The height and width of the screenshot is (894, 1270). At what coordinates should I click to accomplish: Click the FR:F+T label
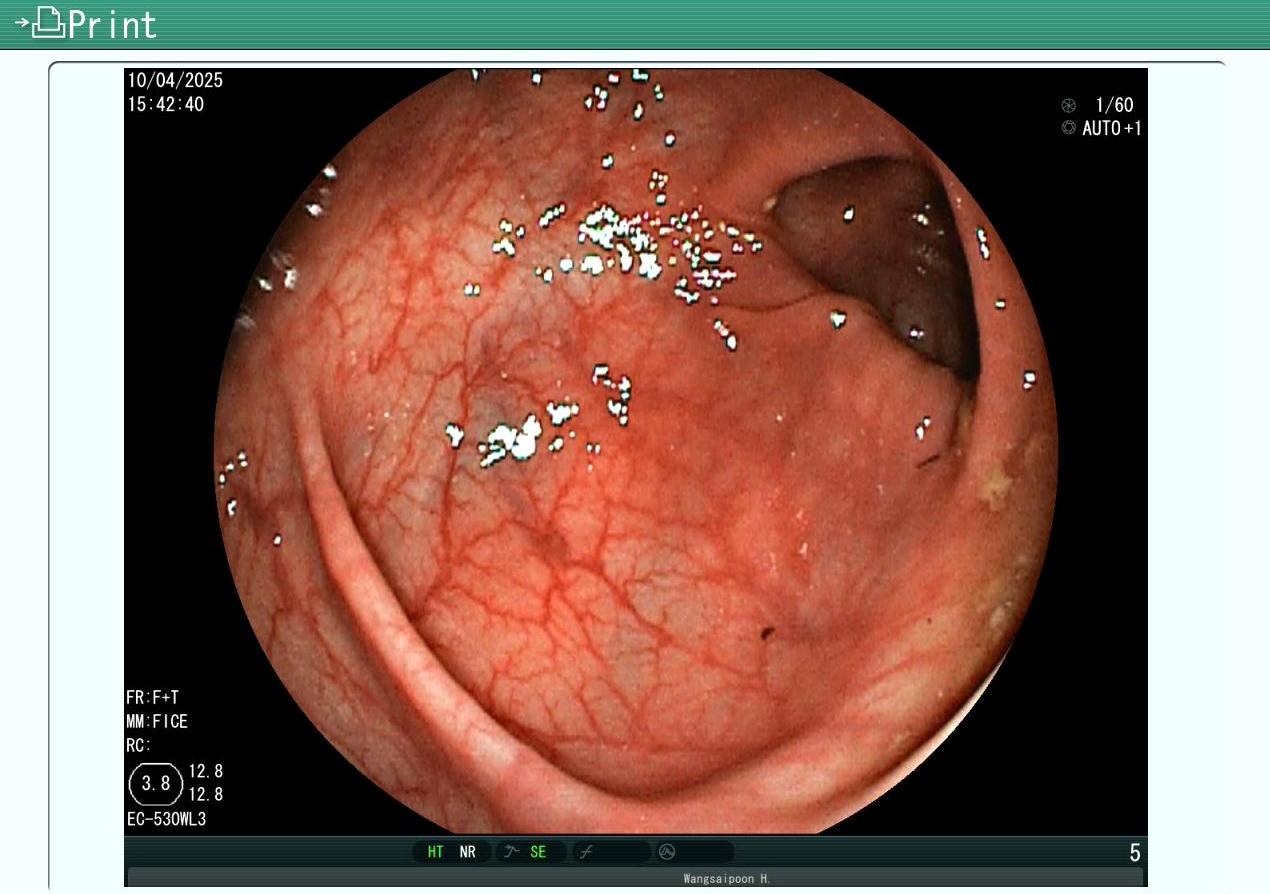tap(153, 697)
